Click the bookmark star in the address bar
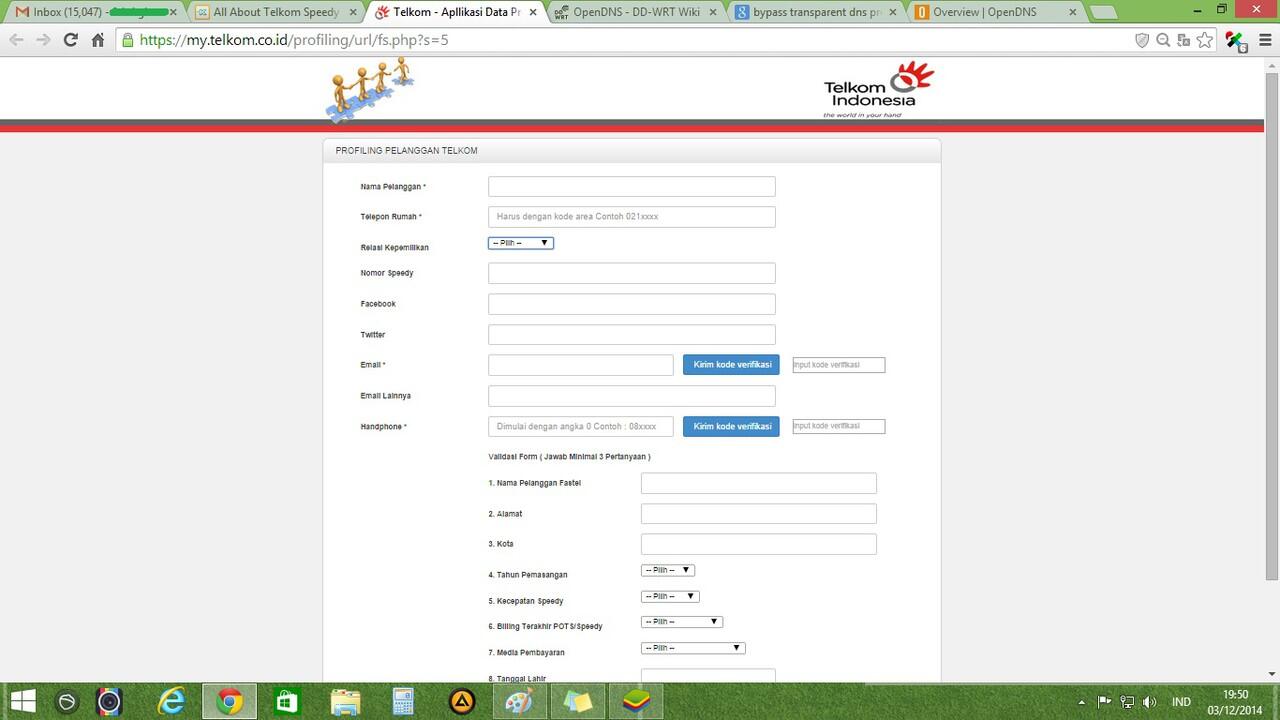 1204,40
